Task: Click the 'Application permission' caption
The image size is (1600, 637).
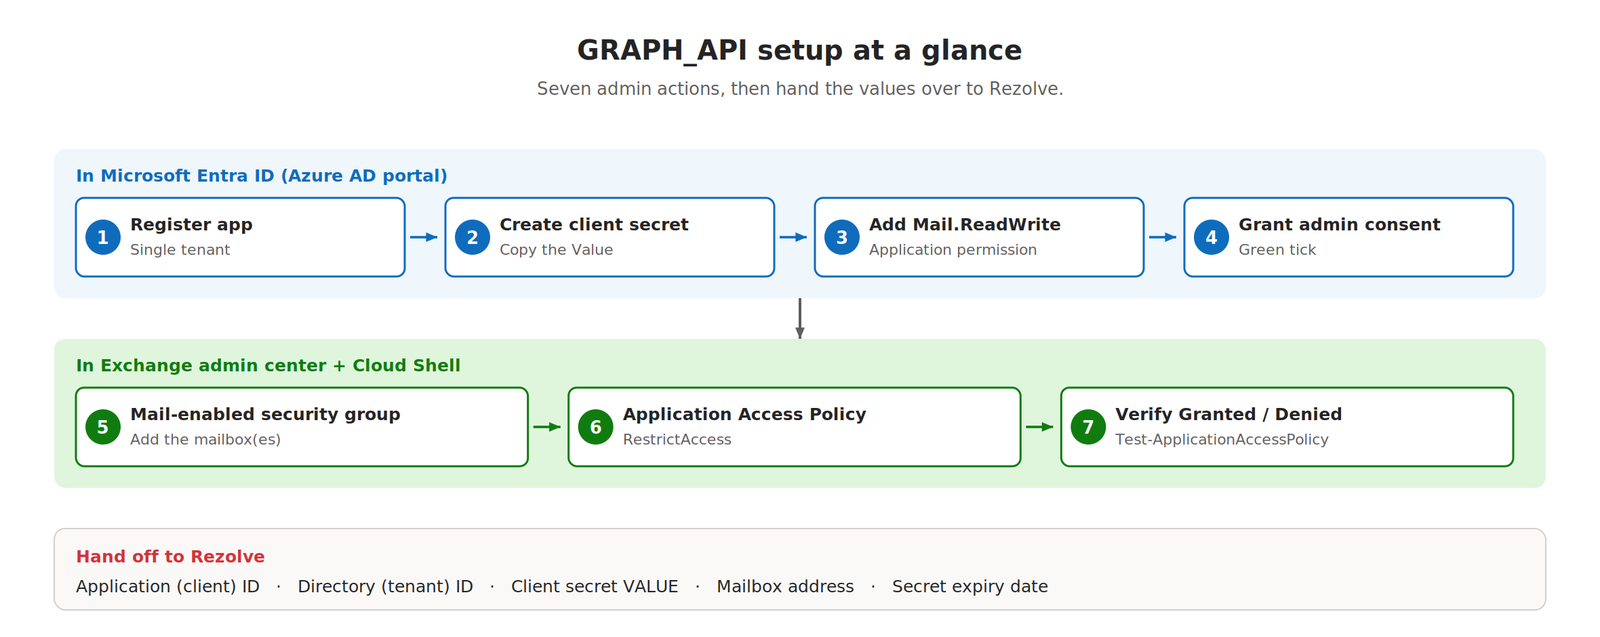Action: (x=953, y=250)
